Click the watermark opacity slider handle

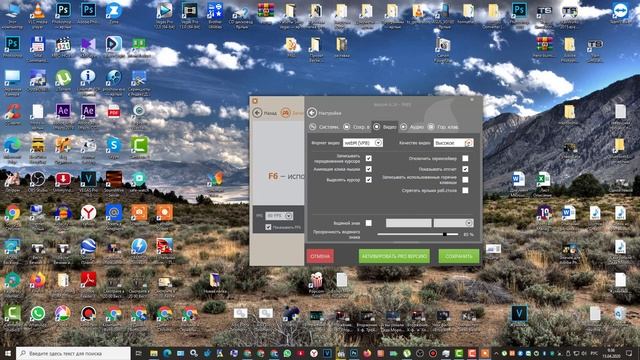tap(445, 234)
